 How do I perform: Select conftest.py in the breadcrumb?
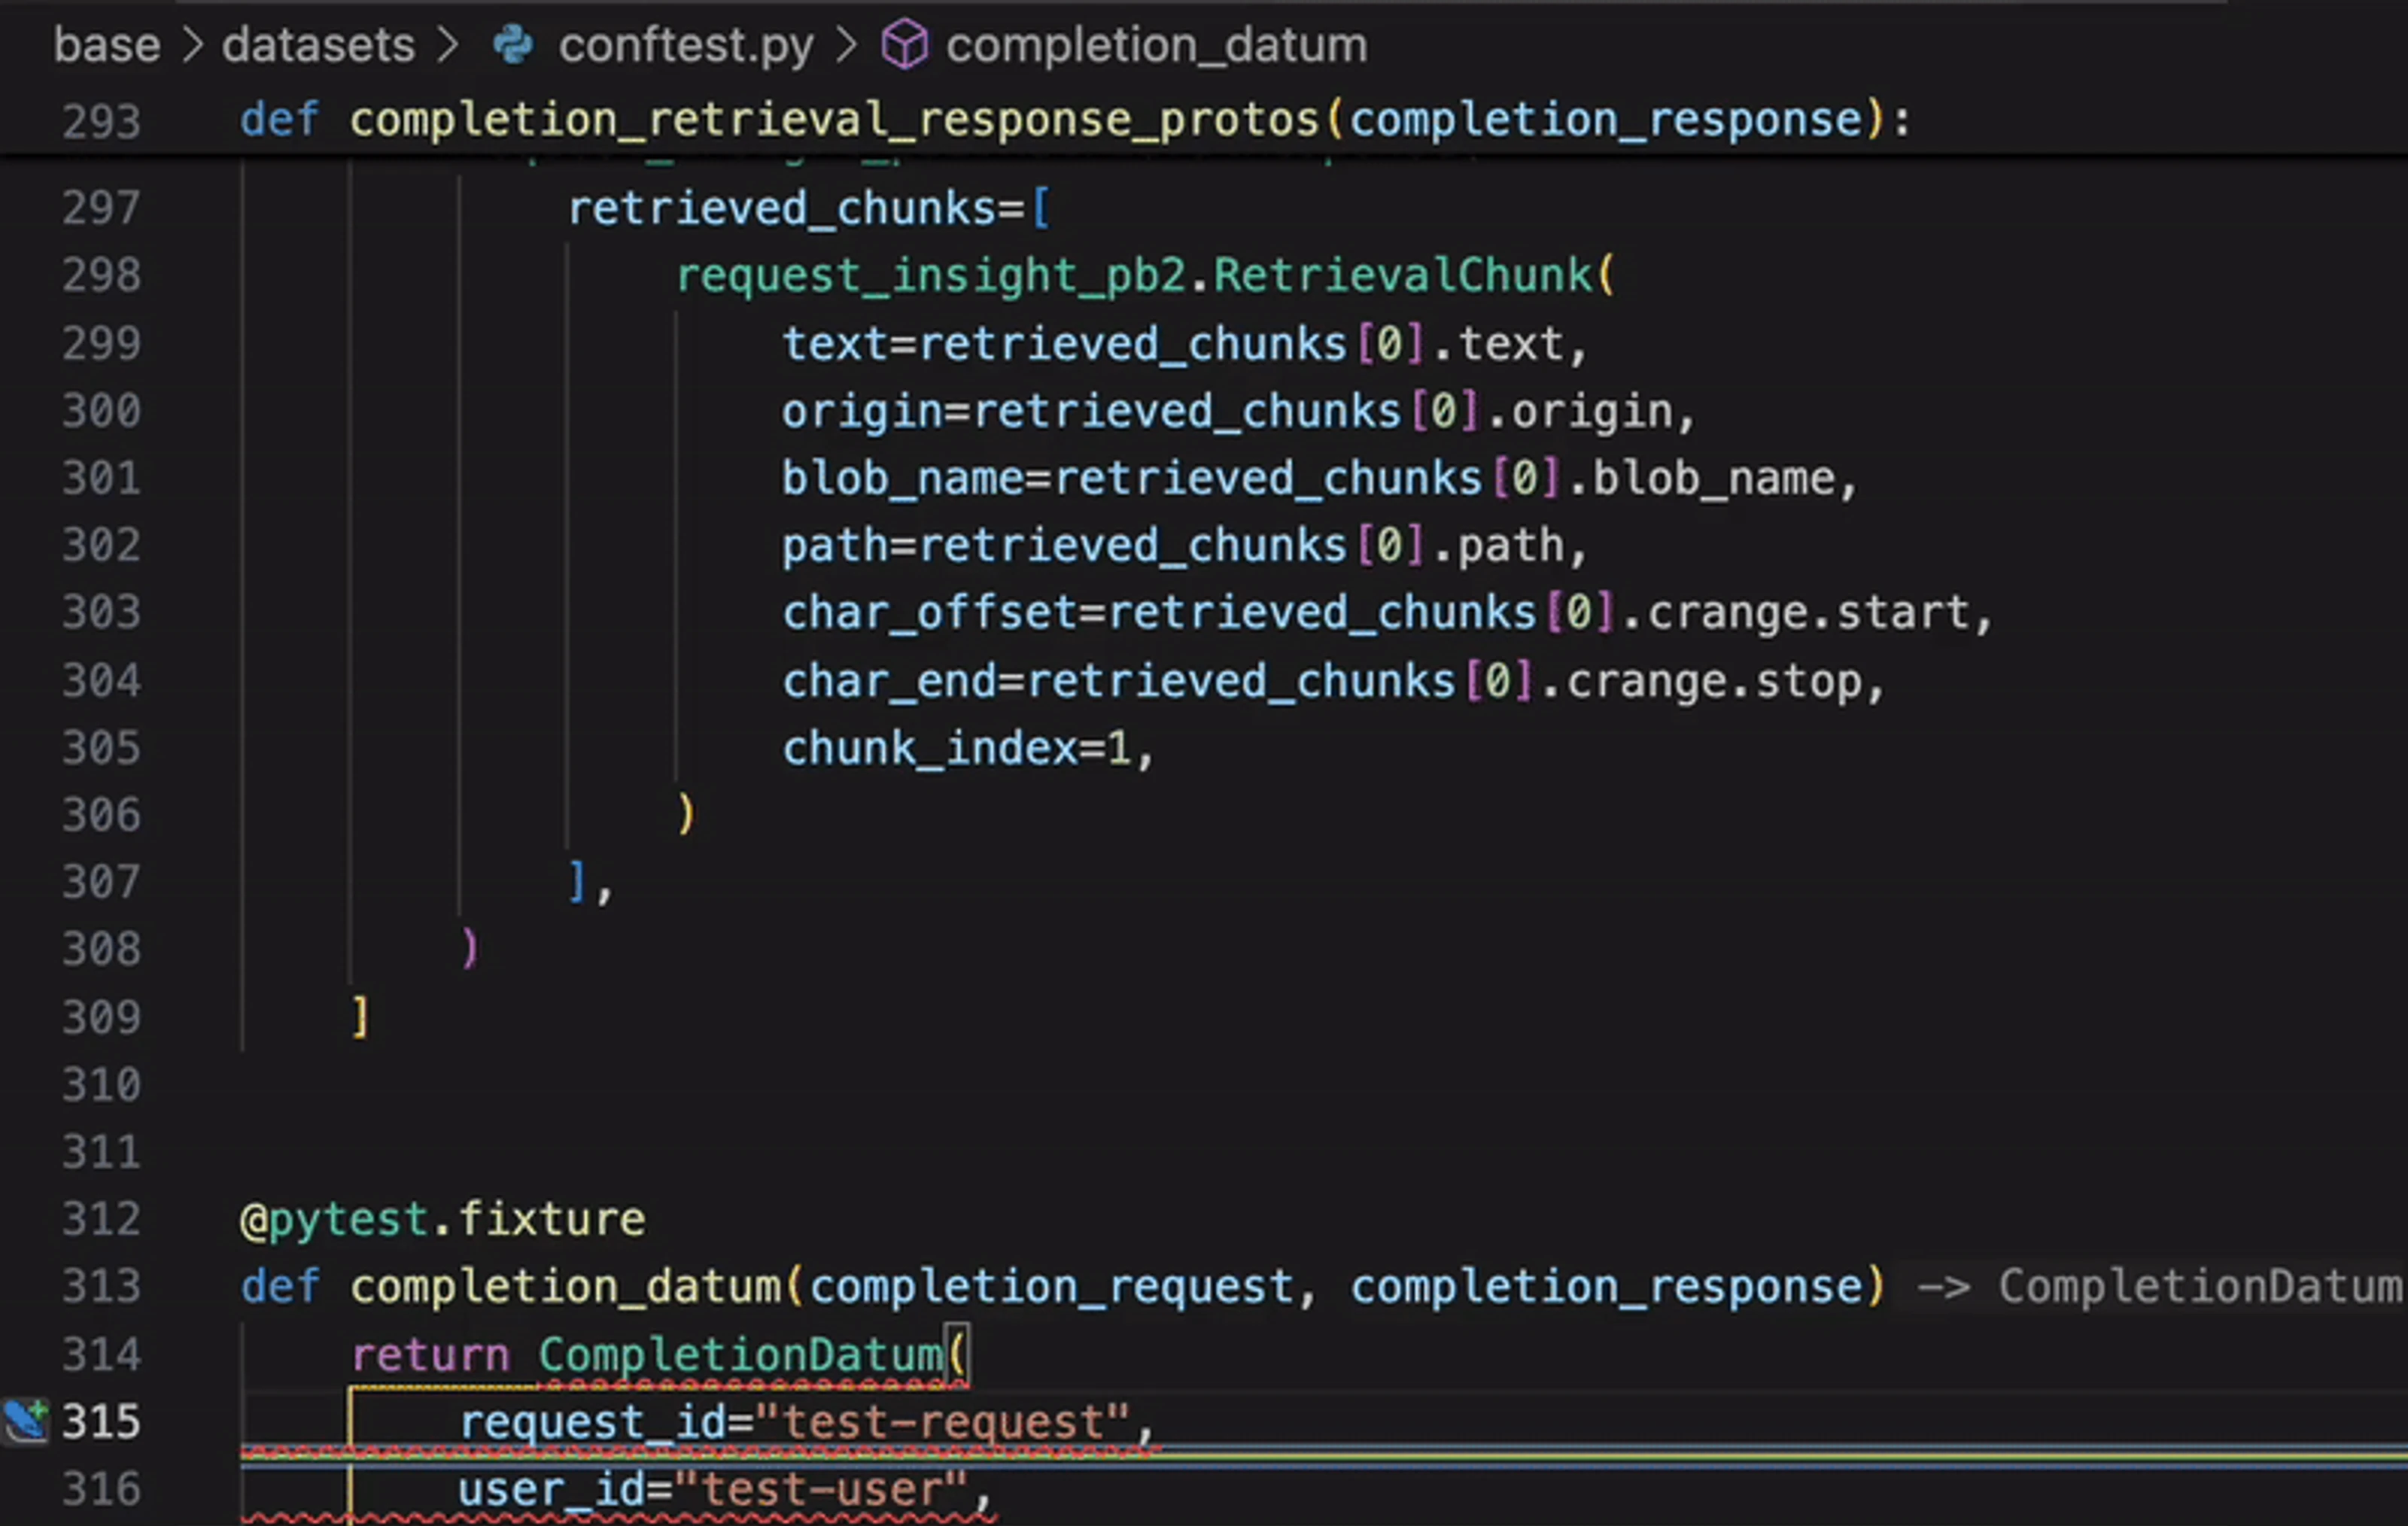pos(685,45)
